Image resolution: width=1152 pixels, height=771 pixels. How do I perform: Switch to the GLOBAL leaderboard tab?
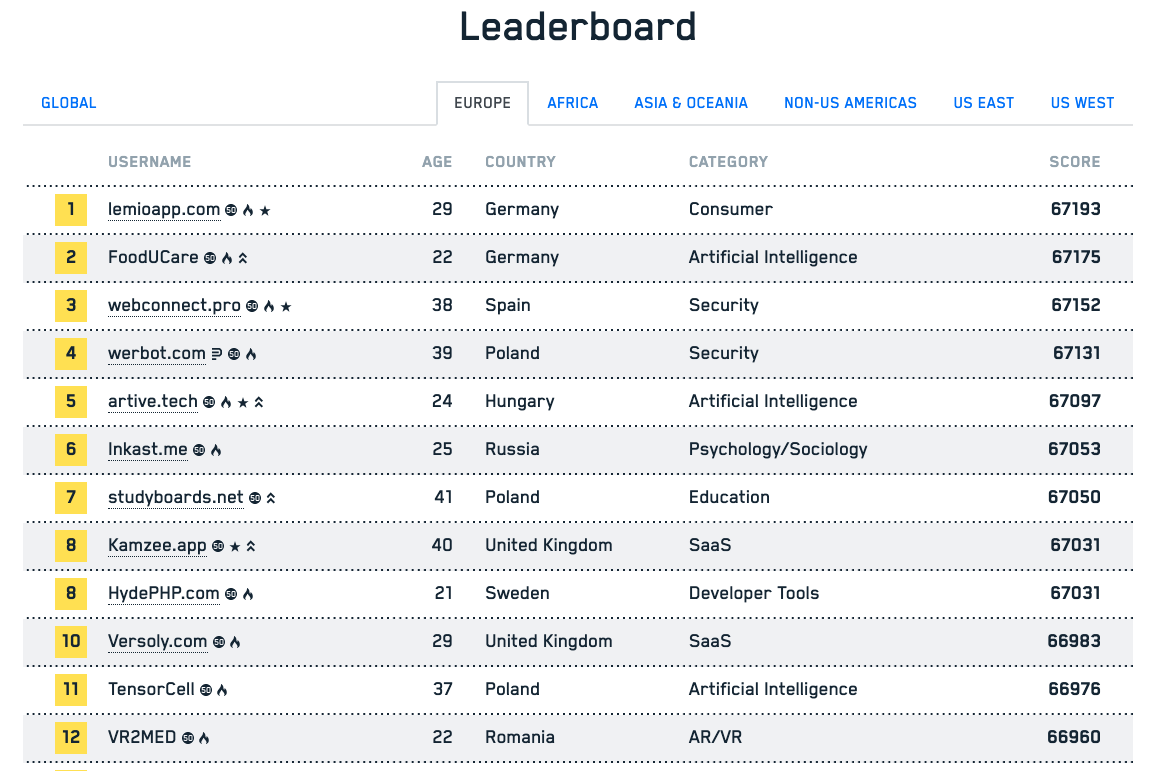click(68, 103)
